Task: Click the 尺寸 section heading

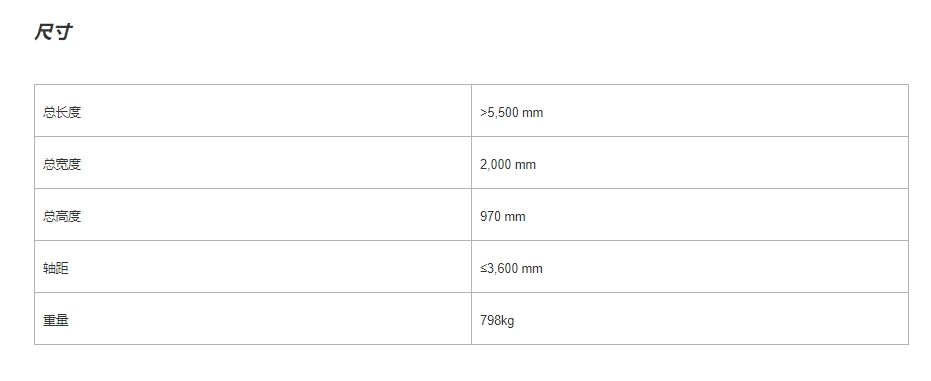Action: (53, 32)
